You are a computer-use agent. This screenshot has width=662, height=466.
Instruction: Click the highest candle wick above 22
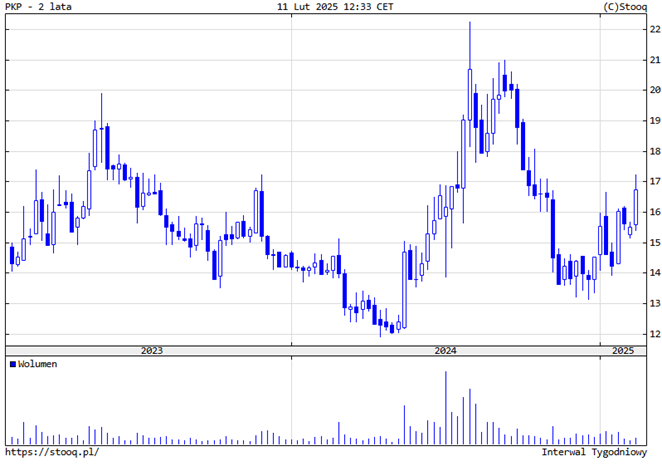pyautogui.click(x=470, y=30)
